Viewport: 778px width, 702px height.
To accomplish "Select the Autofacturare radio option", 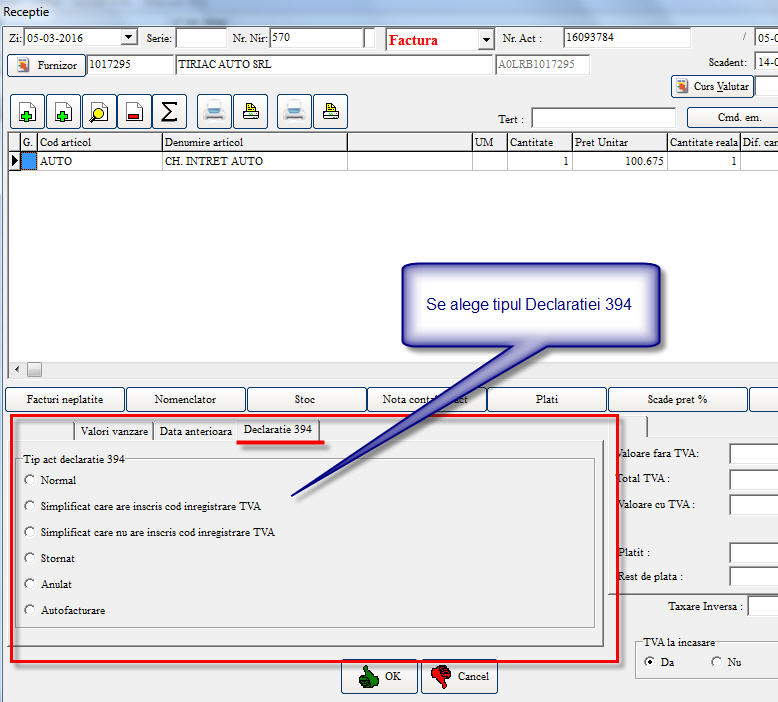I will point(30,610).
